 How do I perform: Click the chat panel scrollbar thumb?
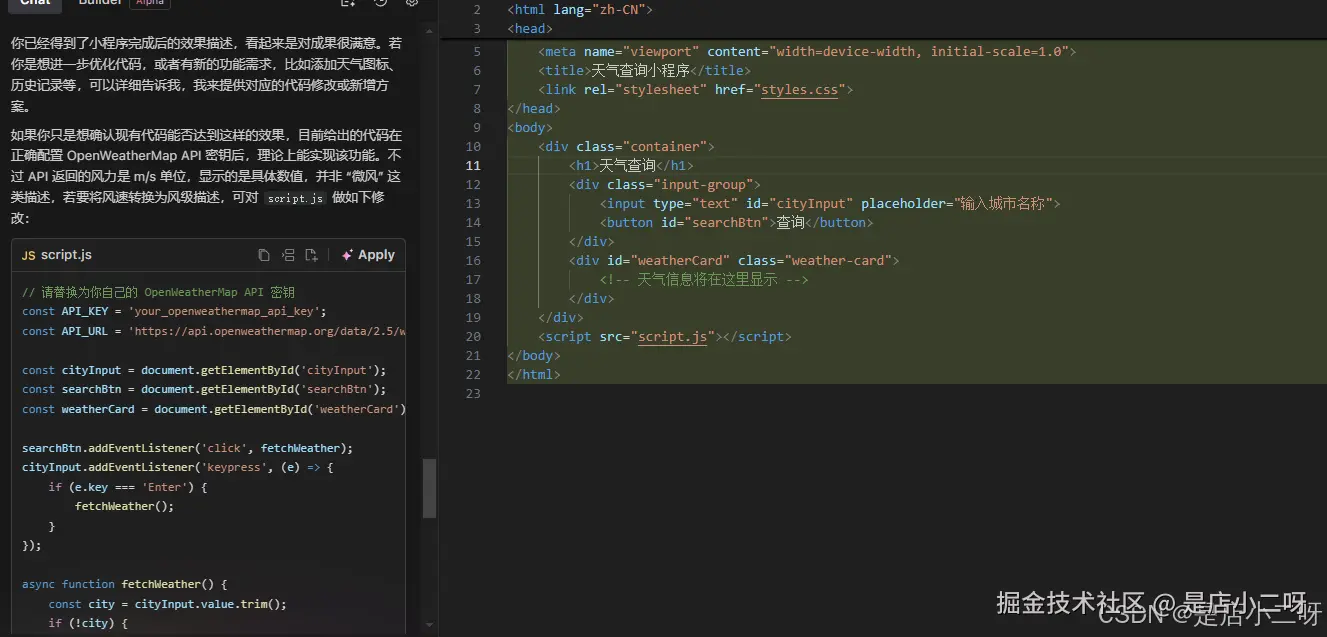(x=430, y=488)
